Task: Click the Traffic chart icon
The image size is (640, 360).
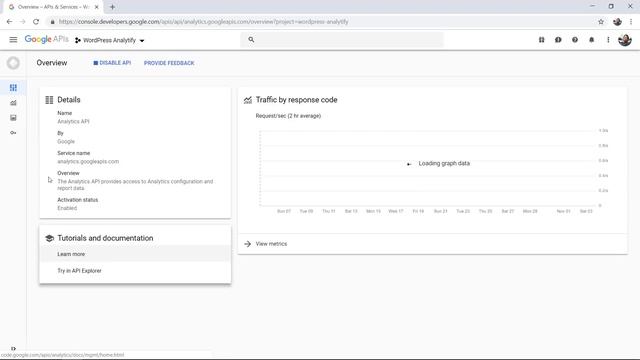Action: tap(248, 100)
